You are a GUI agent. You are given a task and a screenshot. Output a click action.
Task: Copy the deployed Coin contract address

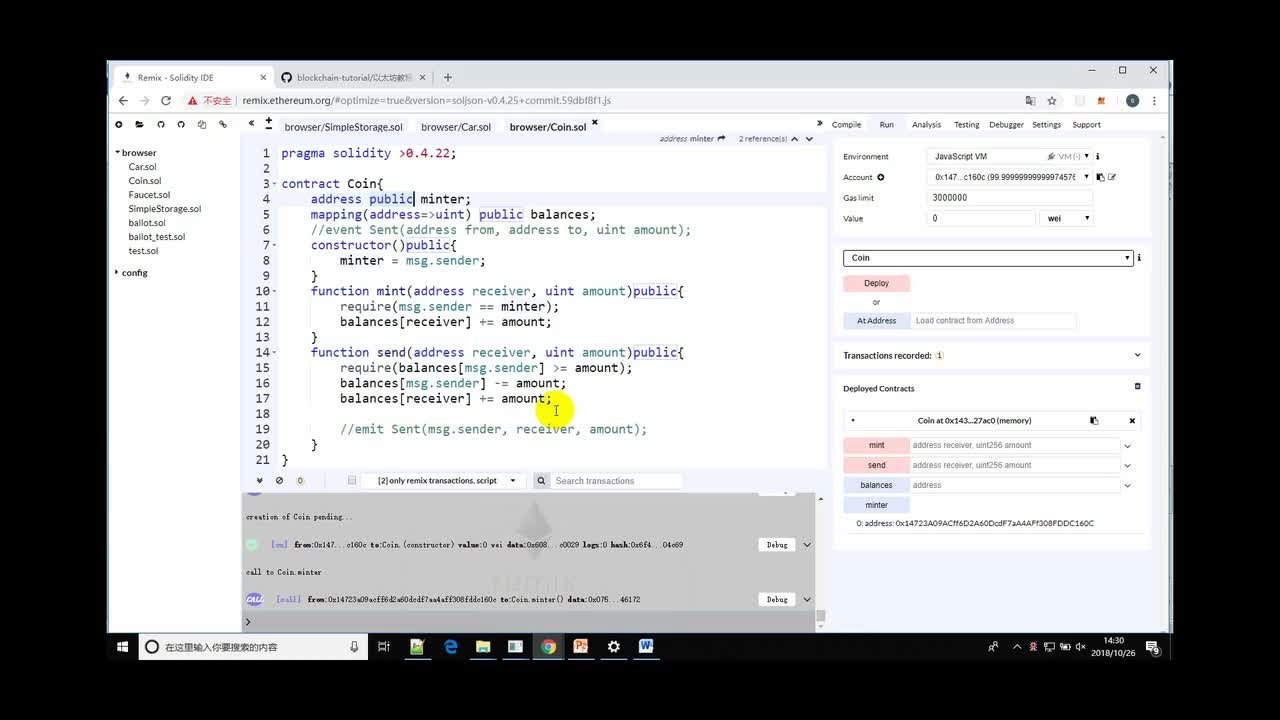pos(1094,421)
